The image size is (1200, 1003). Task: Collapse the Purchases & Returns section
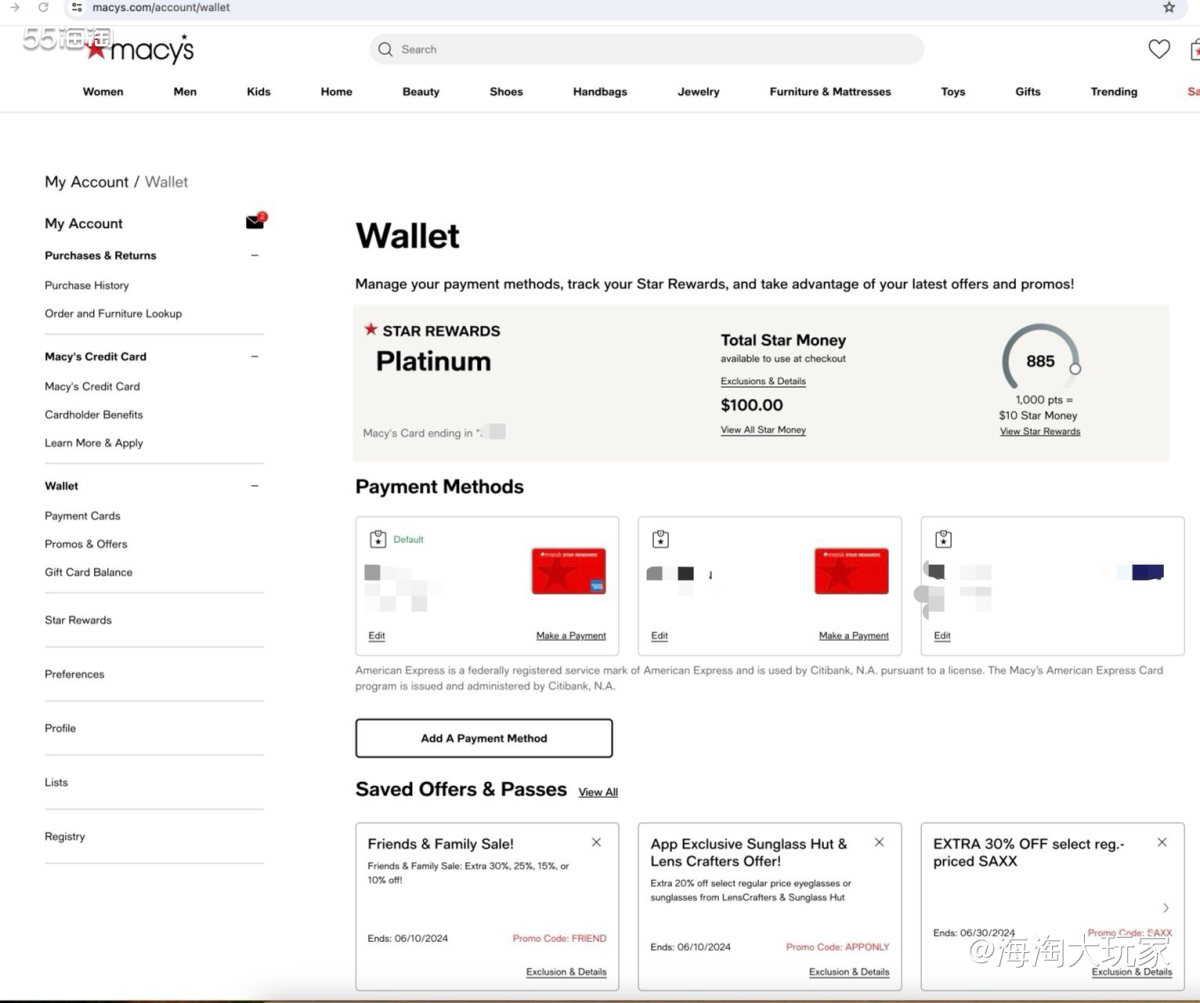pos(254,255)
